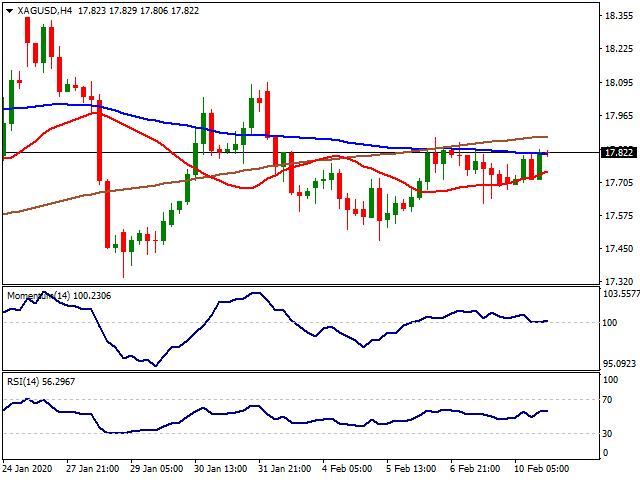Click the RSI 70 level label

pos(607,400)
